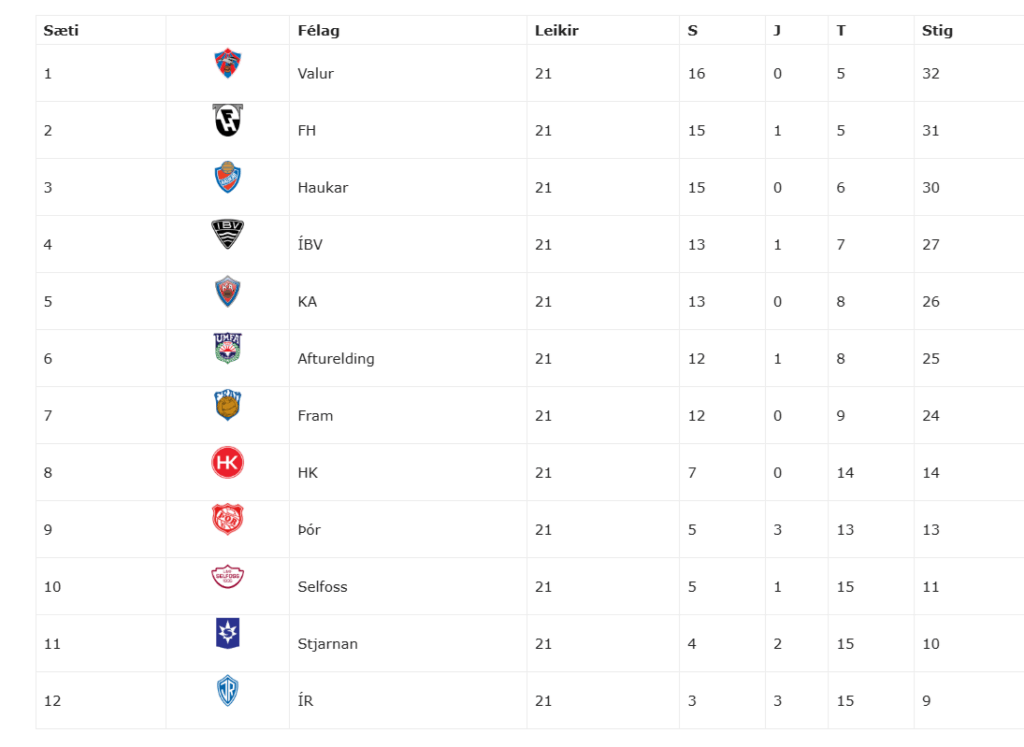Click the Sæti column header

[x=61, y=30]
